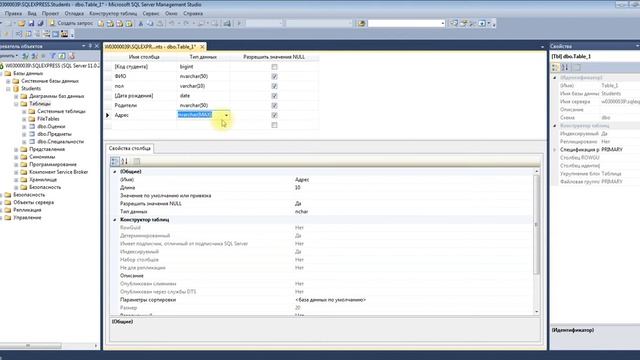This screenshot has width=640, height=360.
Task: Click the disconnect icon in Object Explorer toolbar
Action: [35, 56]
